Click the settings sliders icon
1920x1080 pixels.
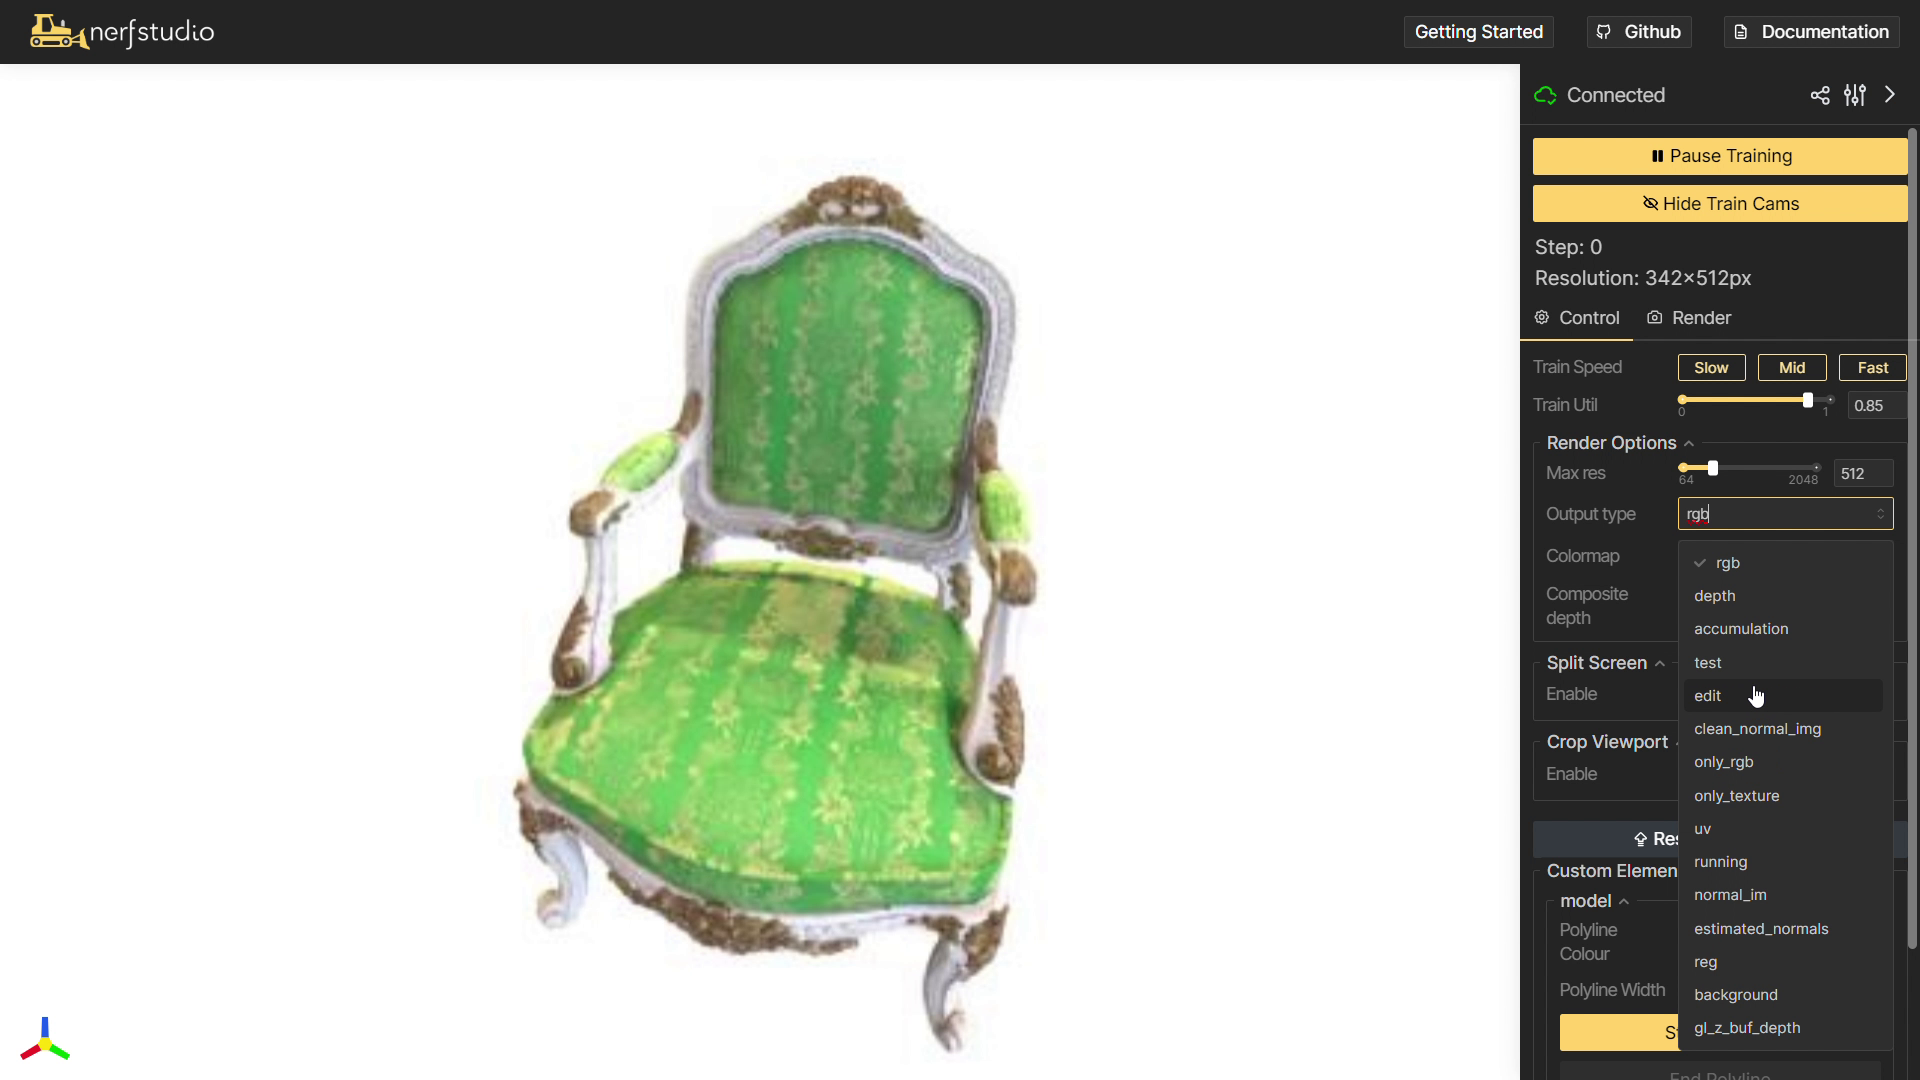1854,94
